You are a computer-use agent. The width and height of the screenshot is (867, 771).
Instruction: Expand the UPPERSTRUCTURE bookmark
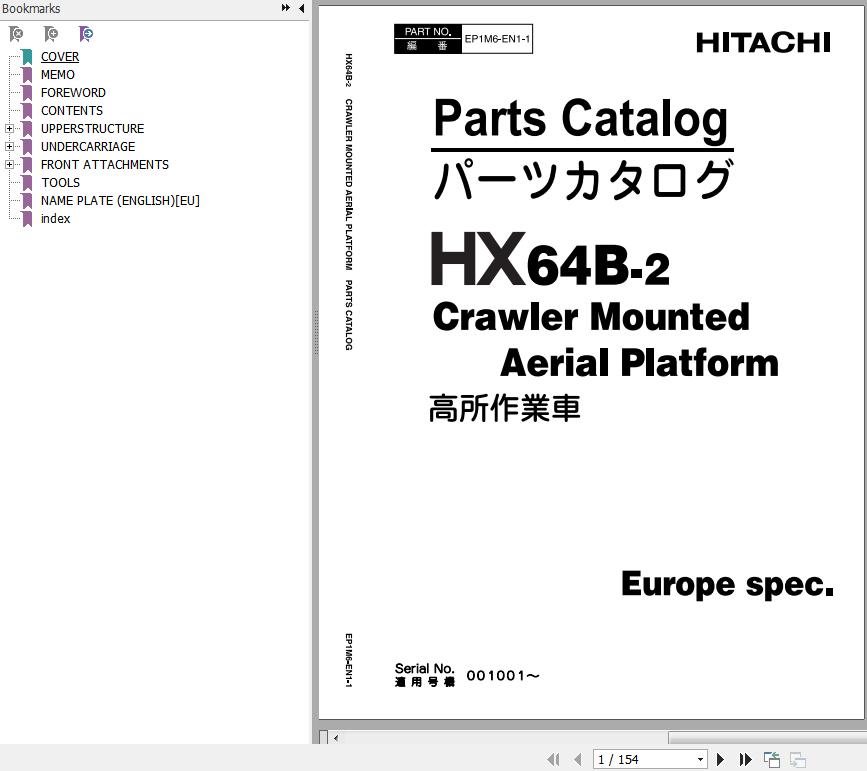tap(9, 129)
